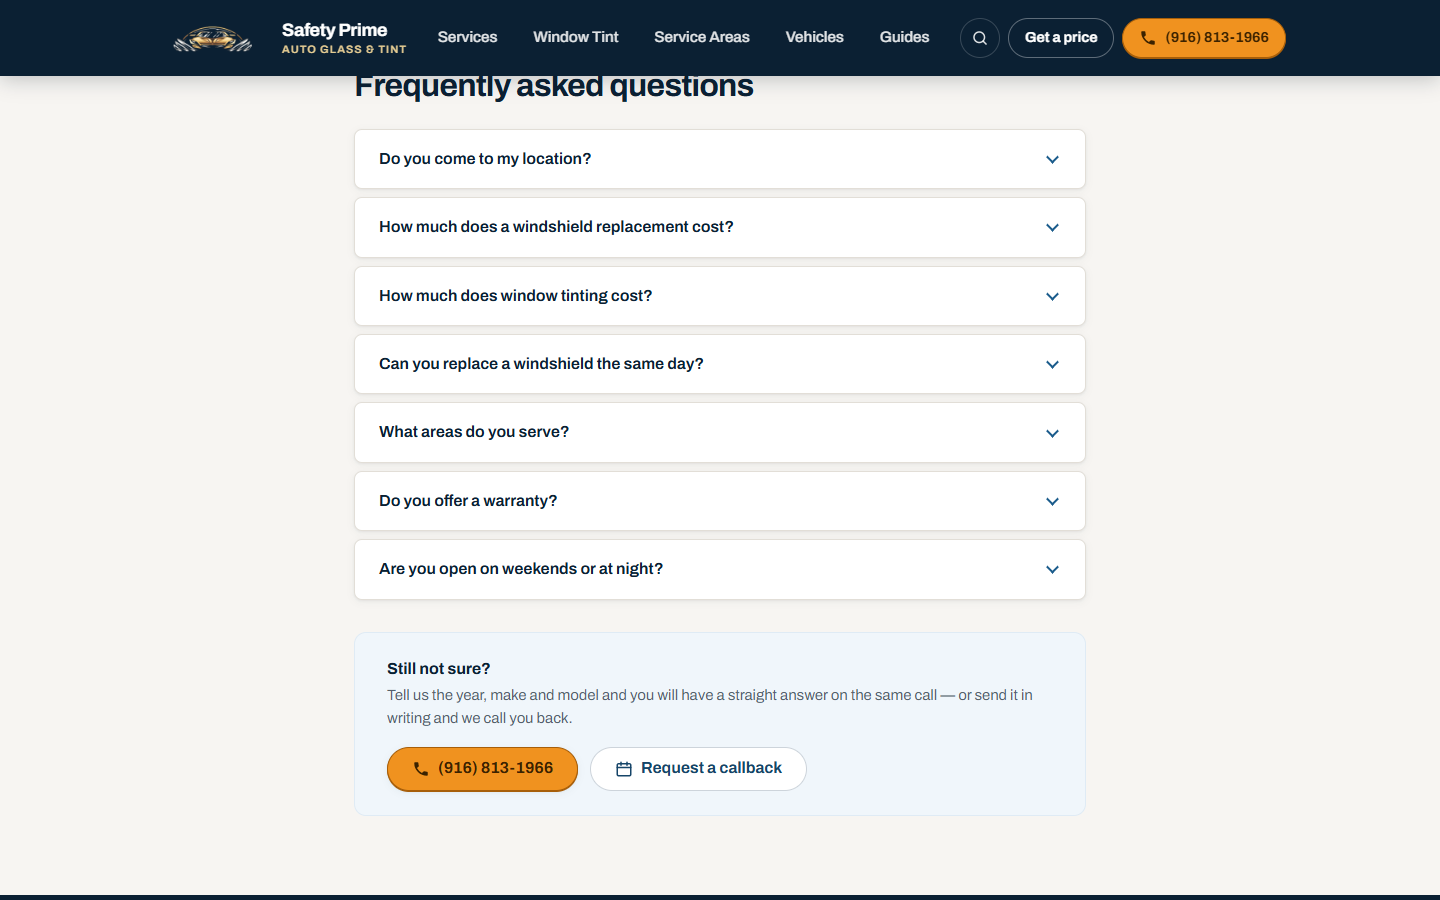Open the Vehicles nav item
Image resolution: width=1440 pixels, height=900 pixels.
point(814,37)
